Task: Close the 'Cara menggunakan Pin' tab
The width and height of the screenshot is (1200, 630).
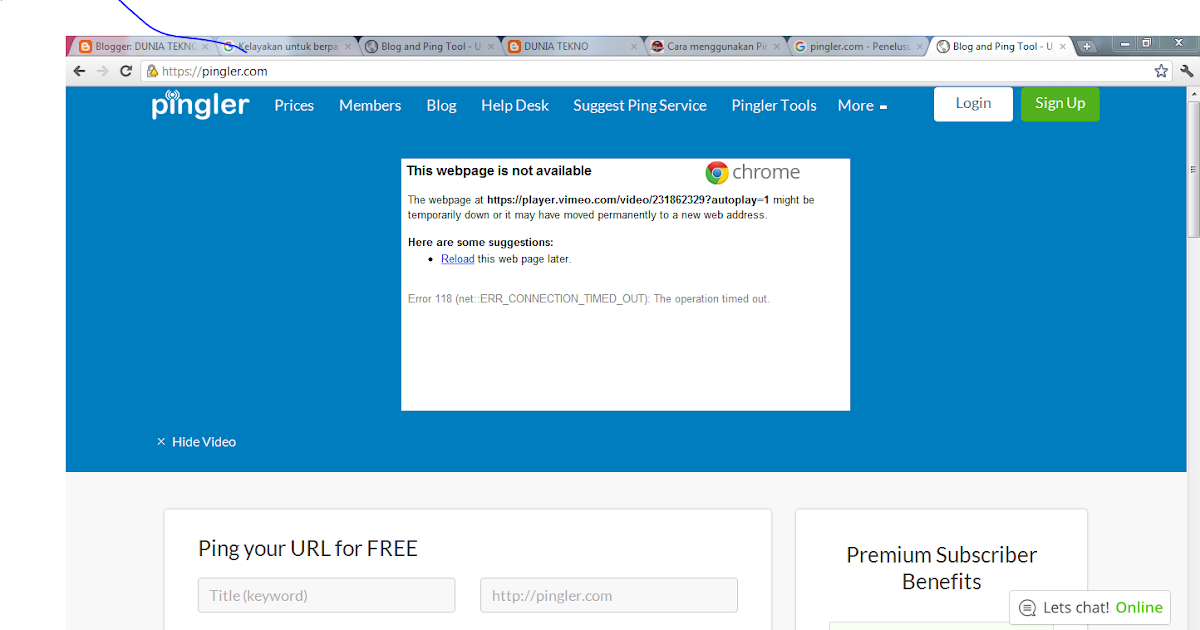Action: [x=778, y=46]
